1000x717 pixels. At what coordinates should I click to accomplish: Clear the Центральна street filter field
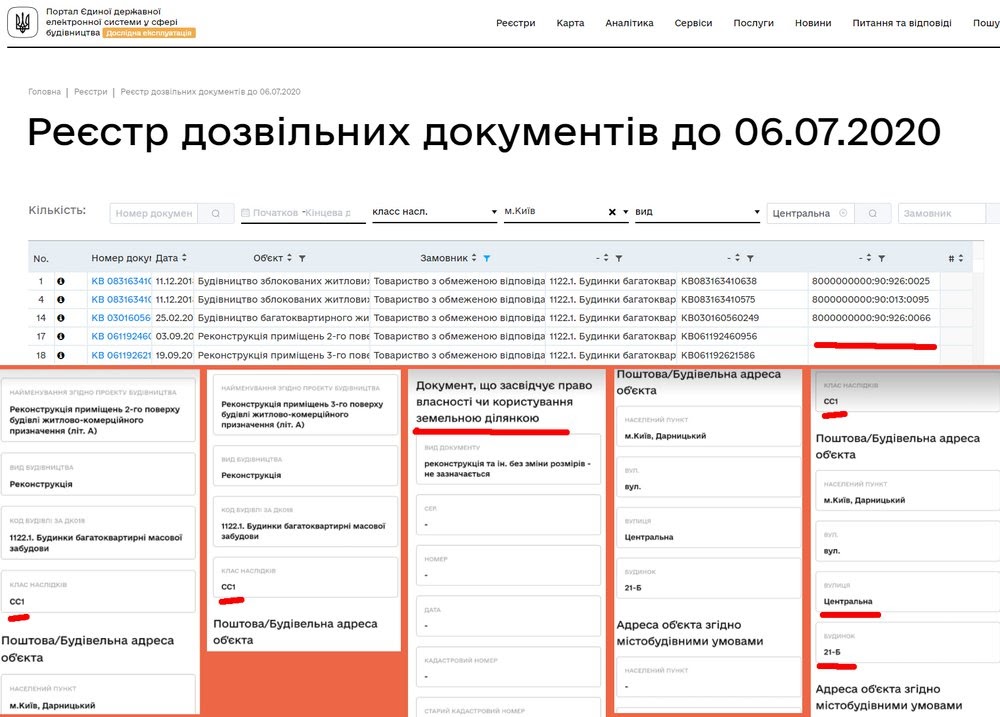[x=843, y=213]
